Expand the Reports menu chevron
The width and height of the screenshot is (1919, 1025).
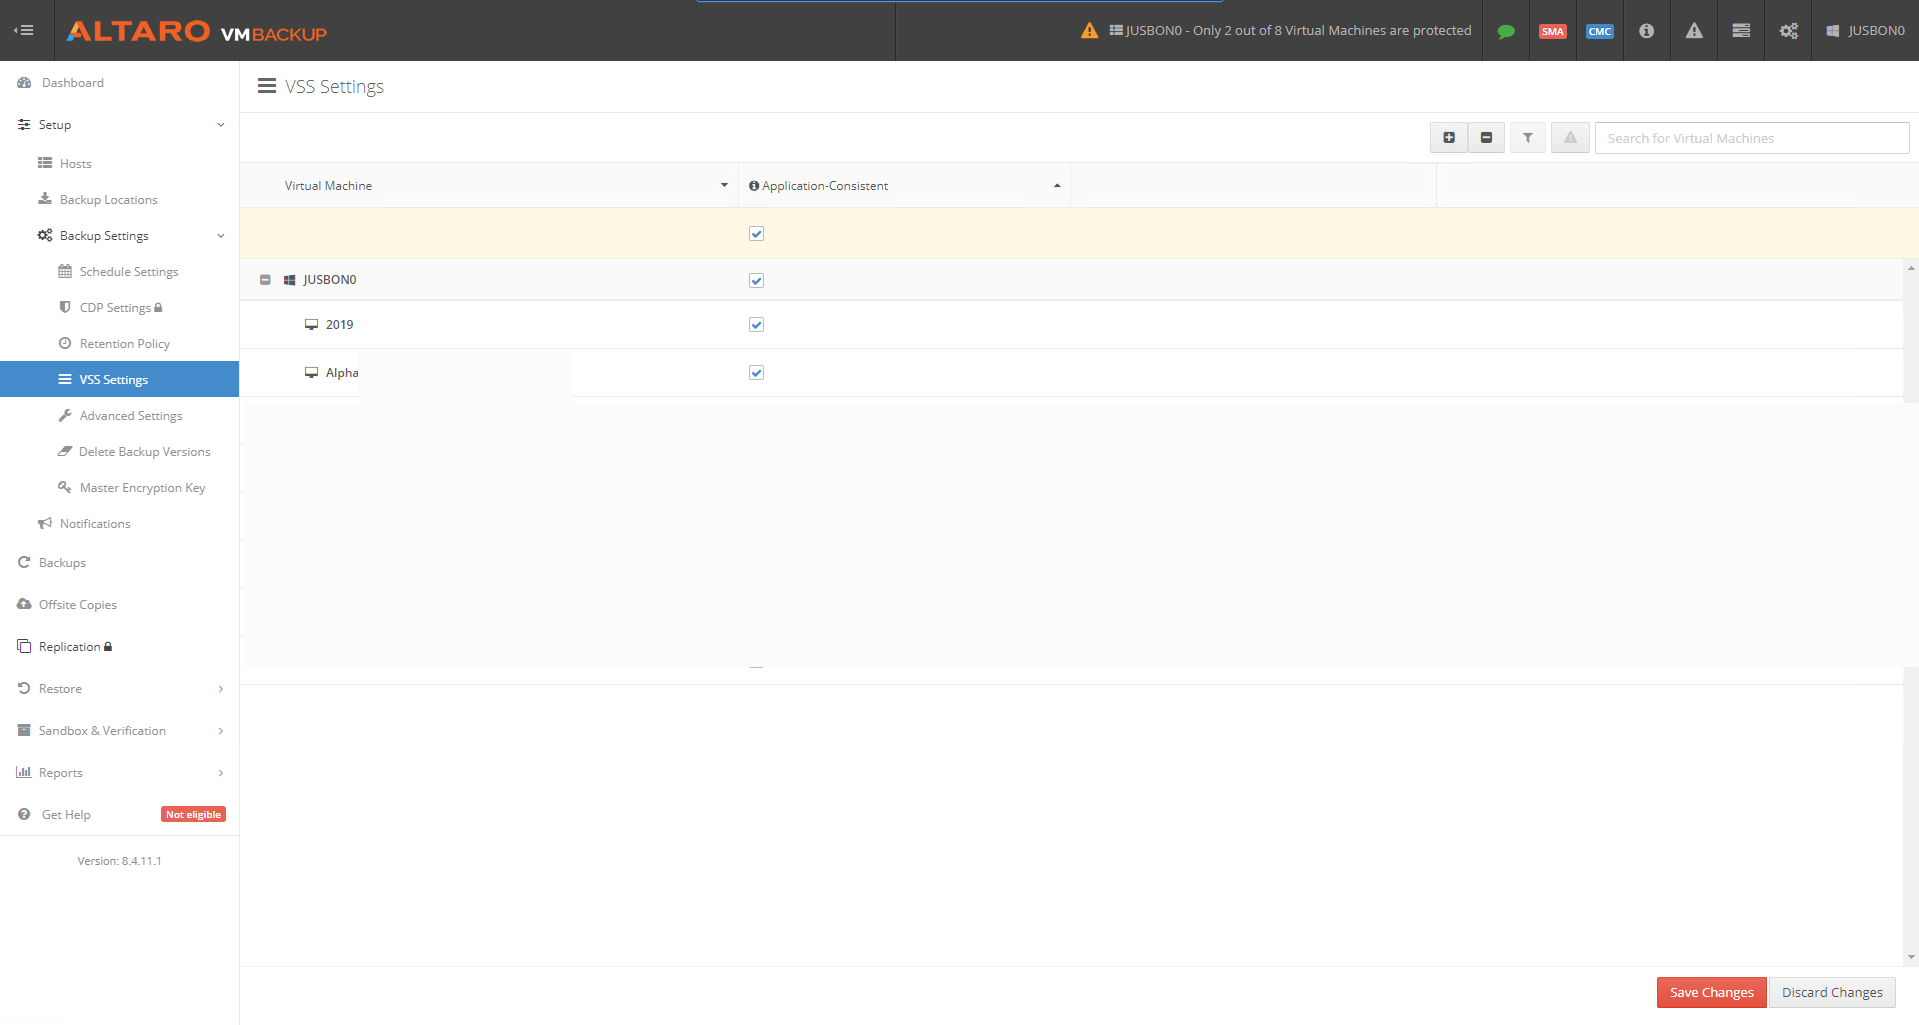[221, 773]
